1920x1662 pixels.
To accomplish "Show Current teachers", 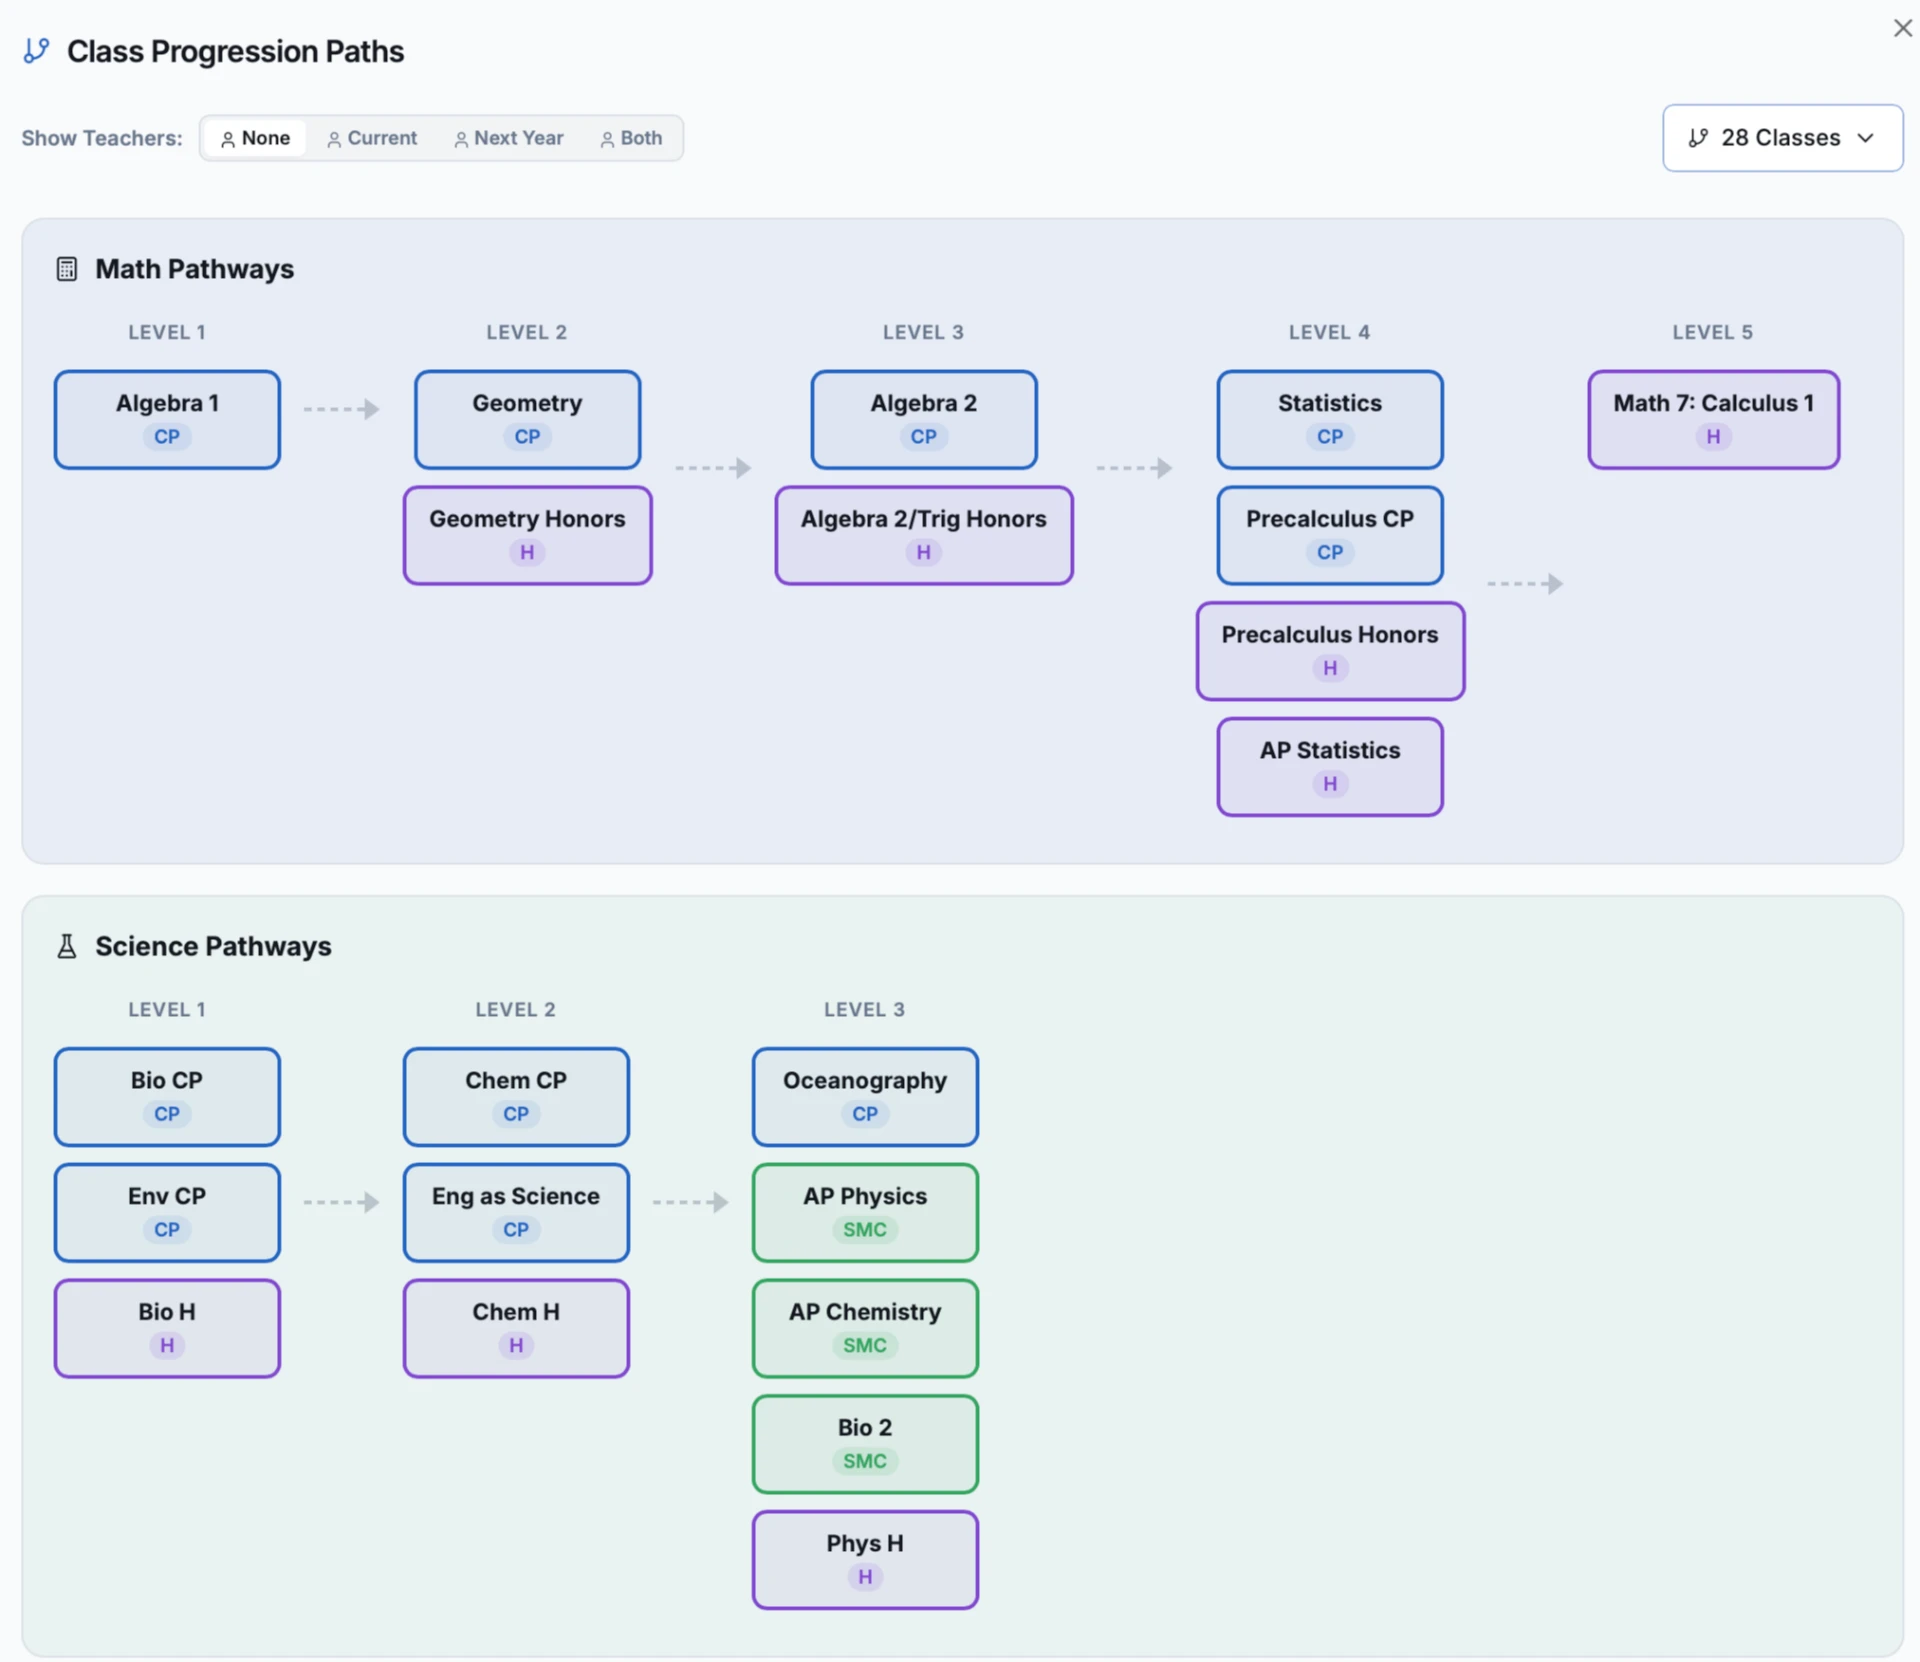I will 372,138.
